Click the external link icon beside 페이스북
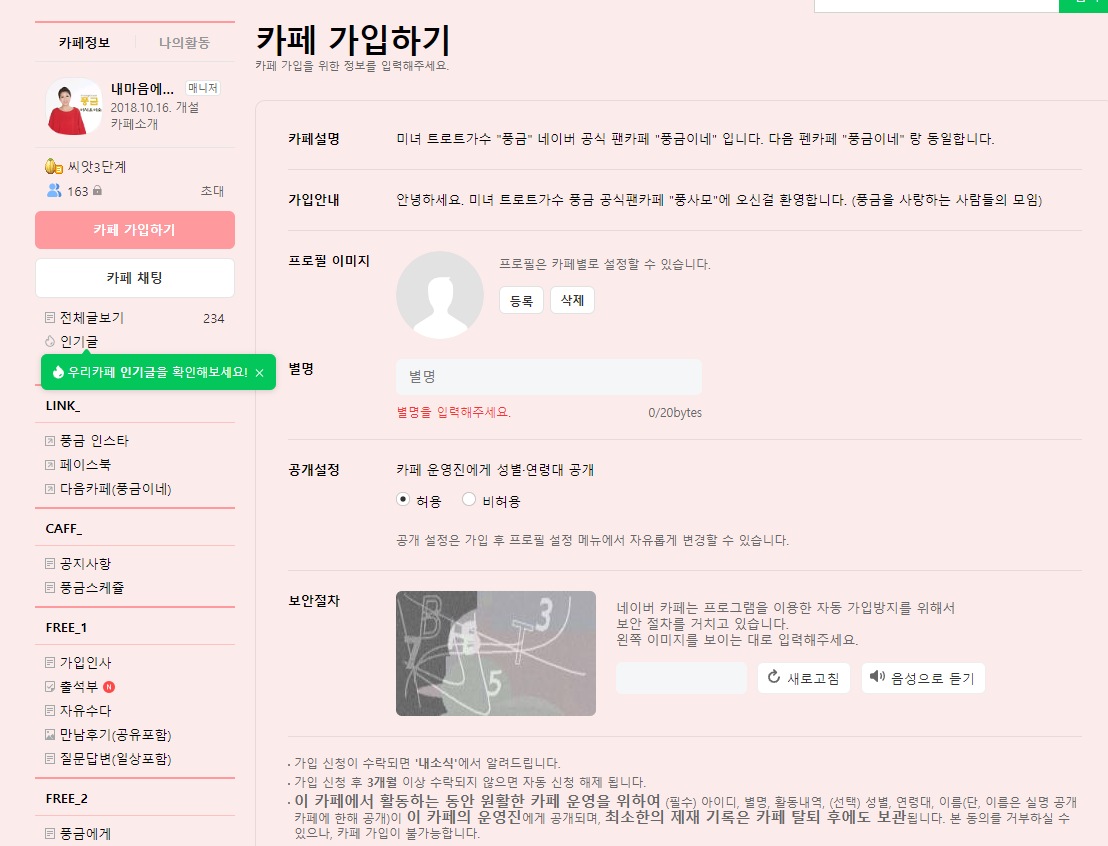This screenshot has width=1108, height=846. (x=49, y=465)
